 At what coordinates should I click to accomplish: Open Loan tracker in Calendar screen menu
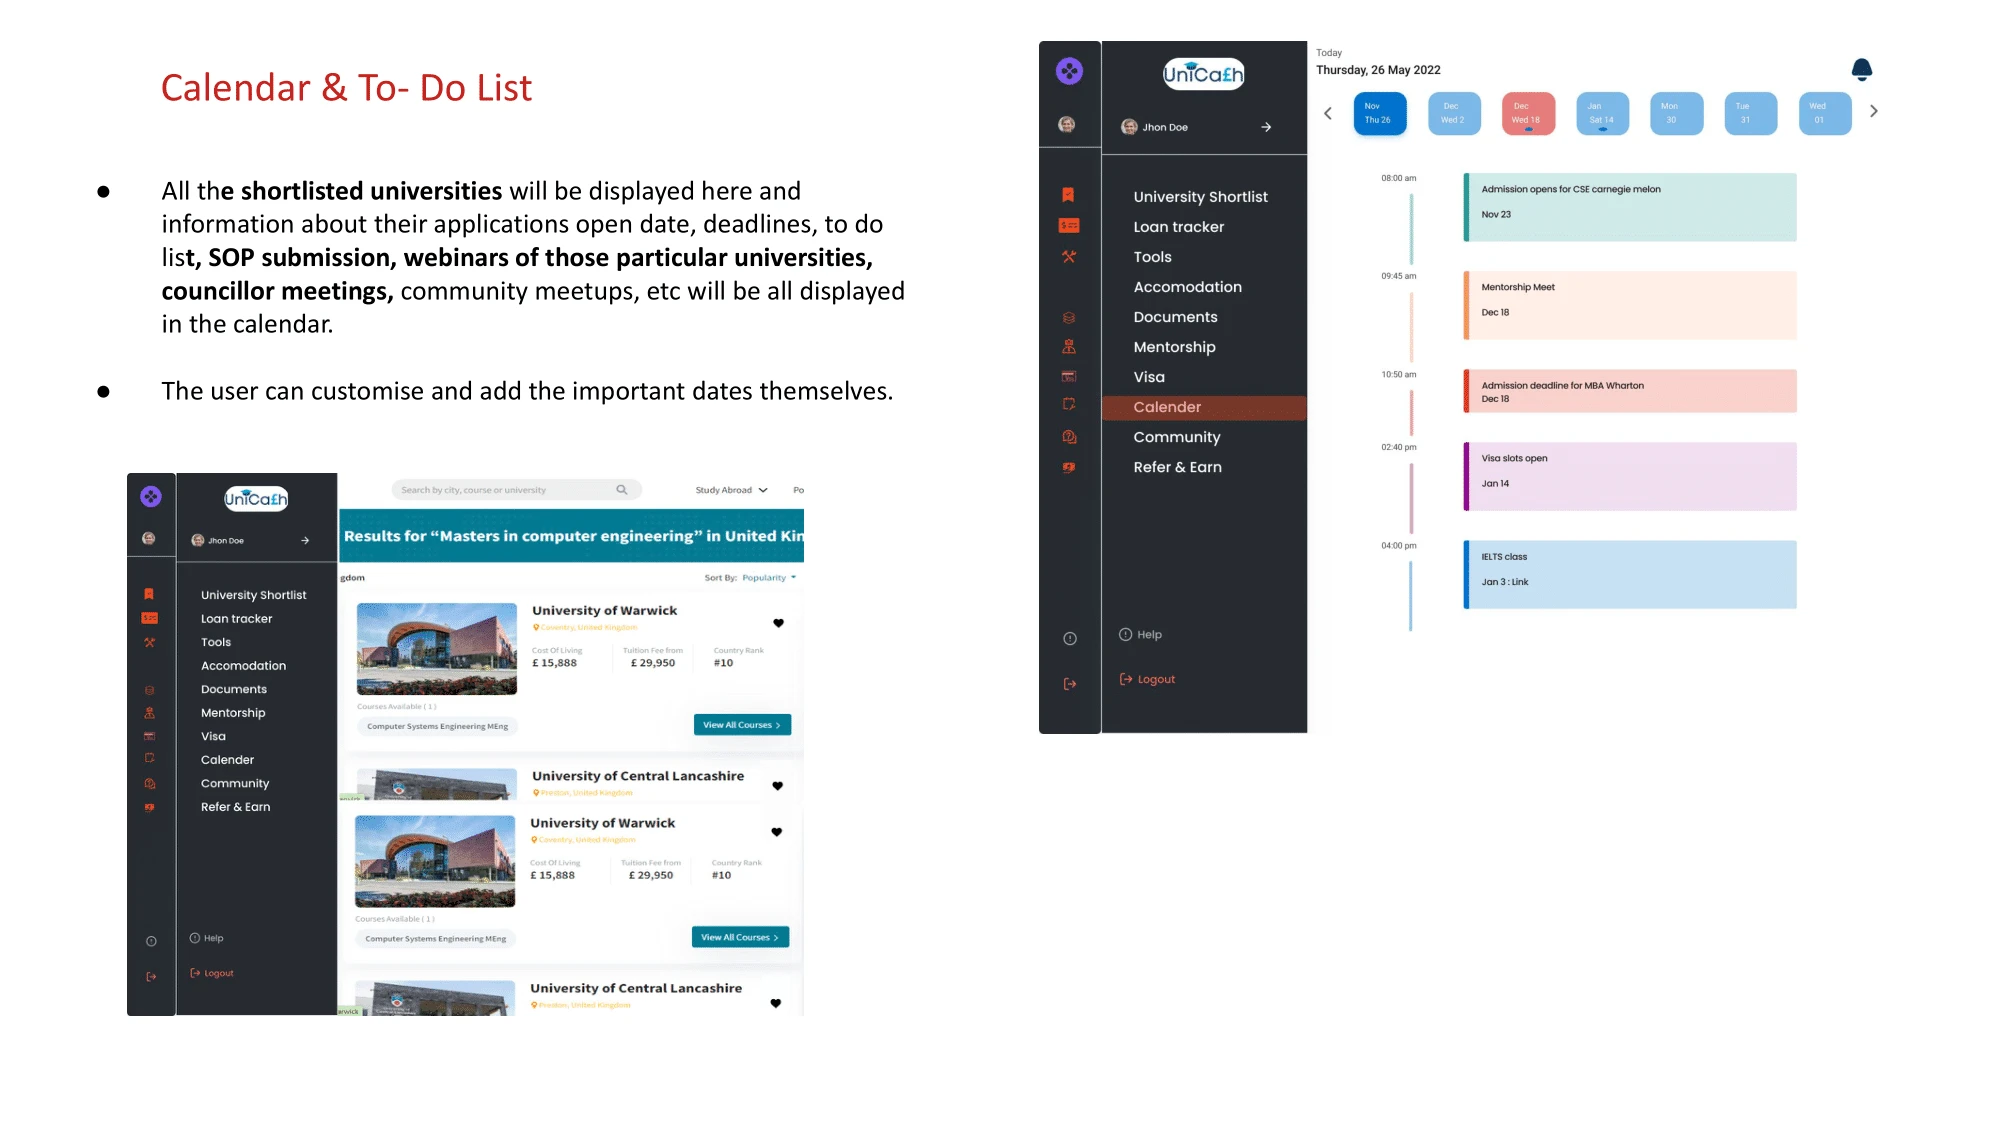pos(1178,227)
